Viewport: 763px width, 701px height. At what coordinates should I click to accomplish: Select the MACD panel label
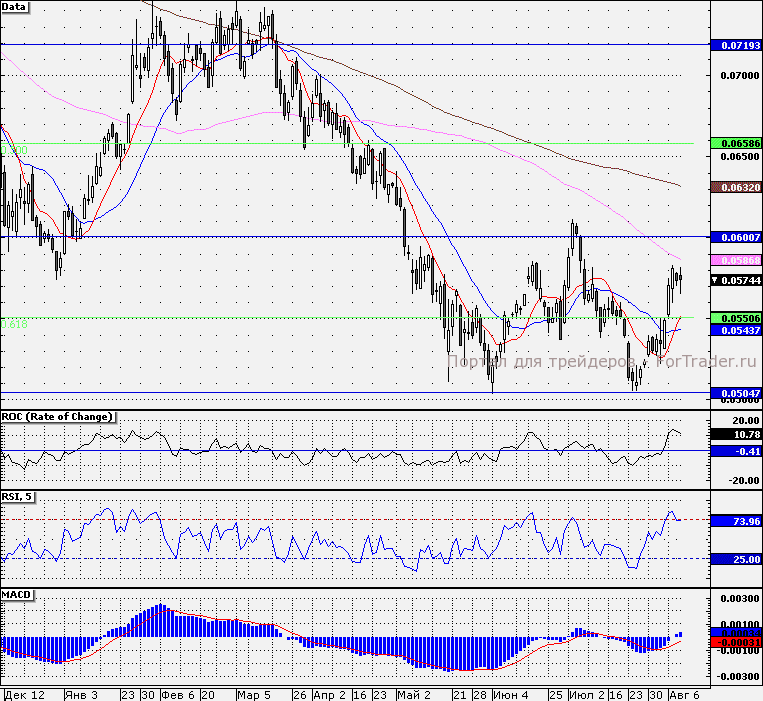17,595
